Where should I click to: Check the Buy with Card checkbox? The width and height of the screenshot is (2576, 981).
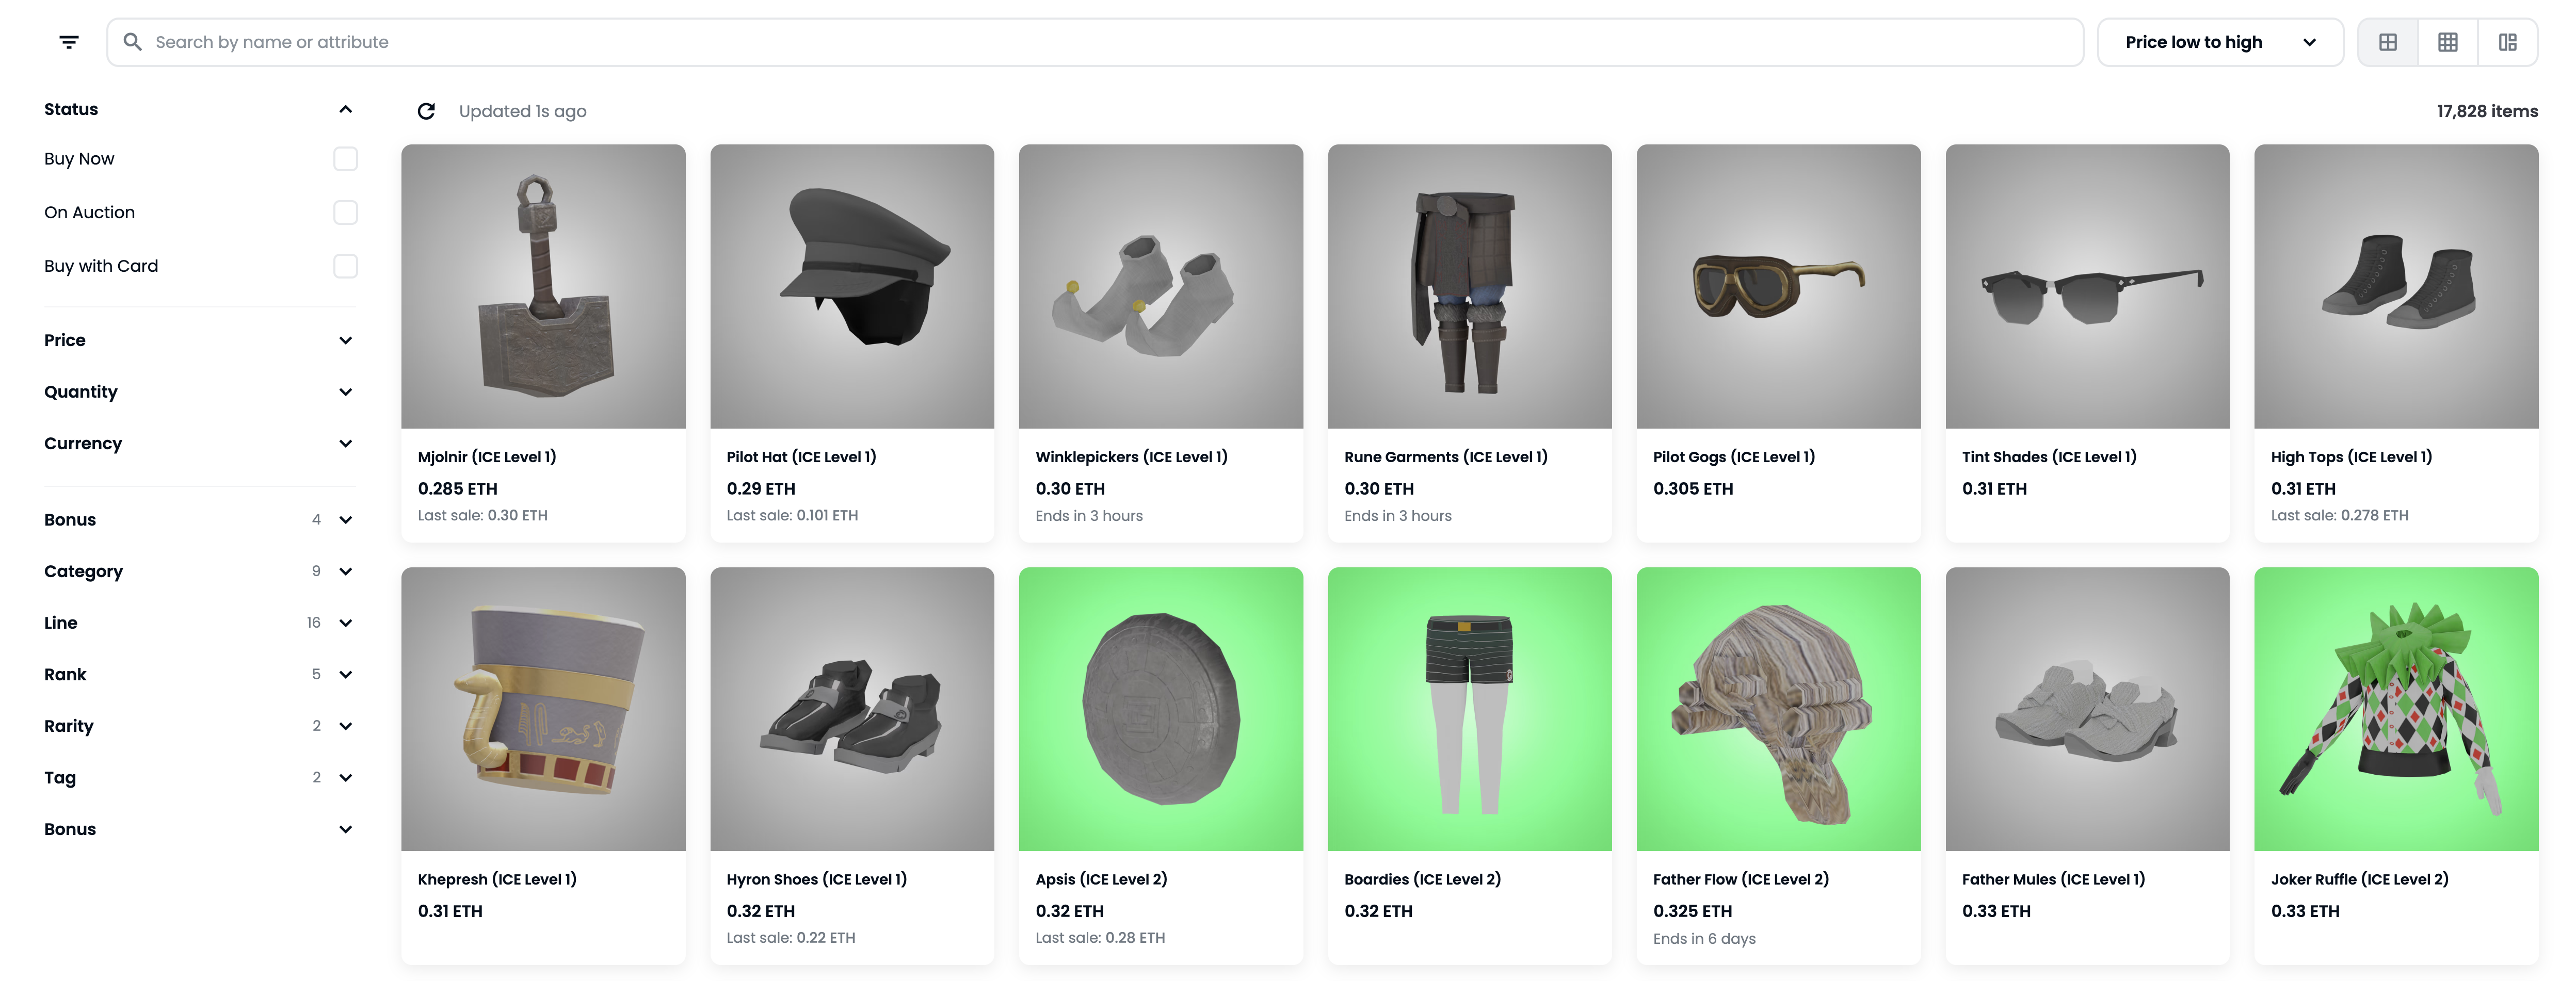[345, 266]
